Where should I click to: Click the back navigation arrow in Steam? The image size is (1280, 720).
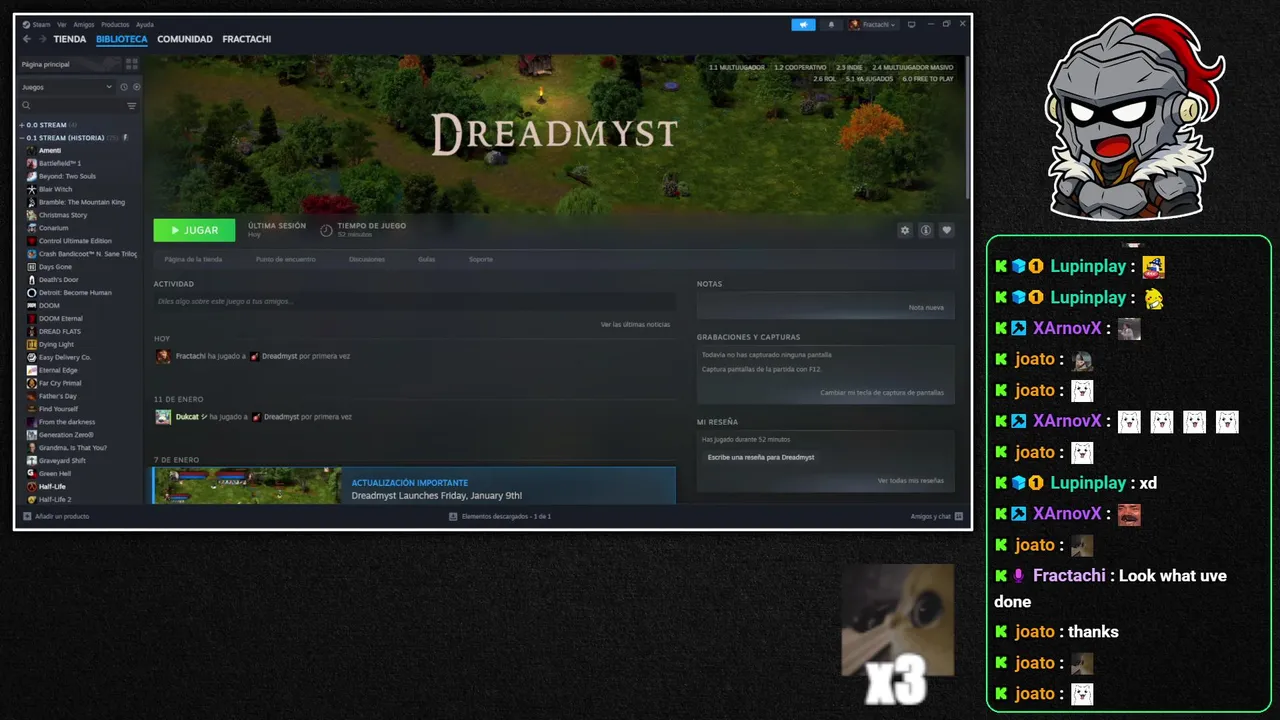[x=27, y=39]
